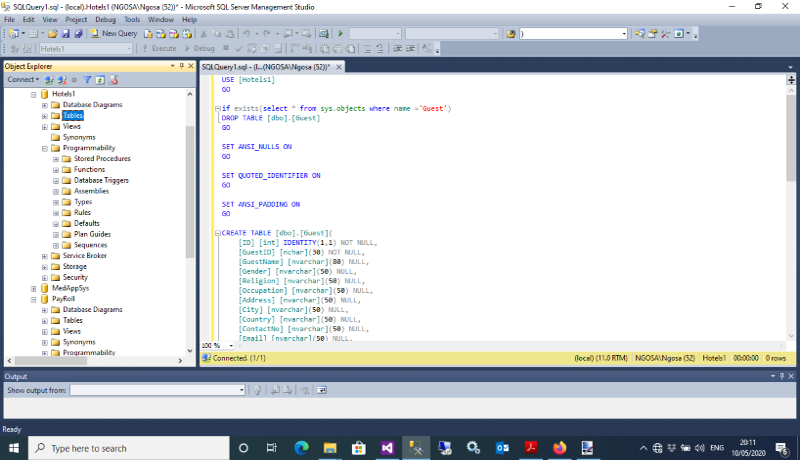
Task: Select the Views folder under Hotels1
Action: click(71, 126)
